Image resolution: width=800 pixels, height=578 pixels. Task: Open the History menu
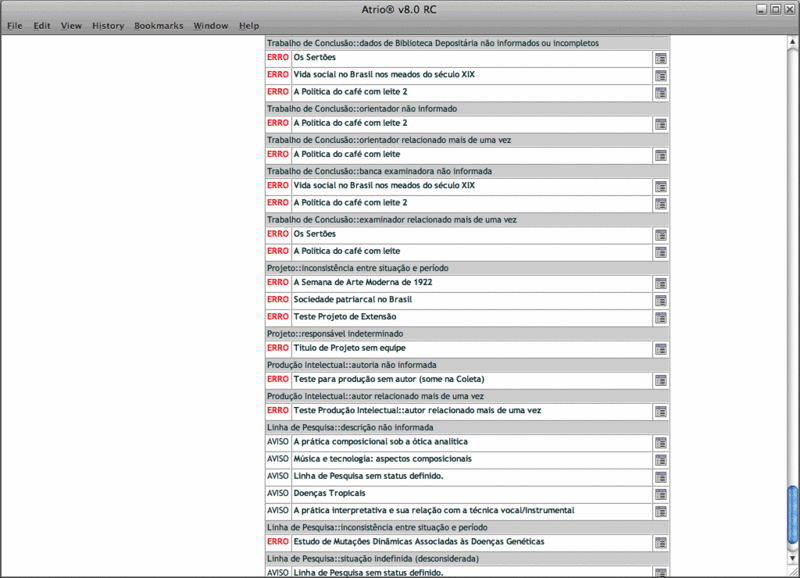click(x=108, y=25)
